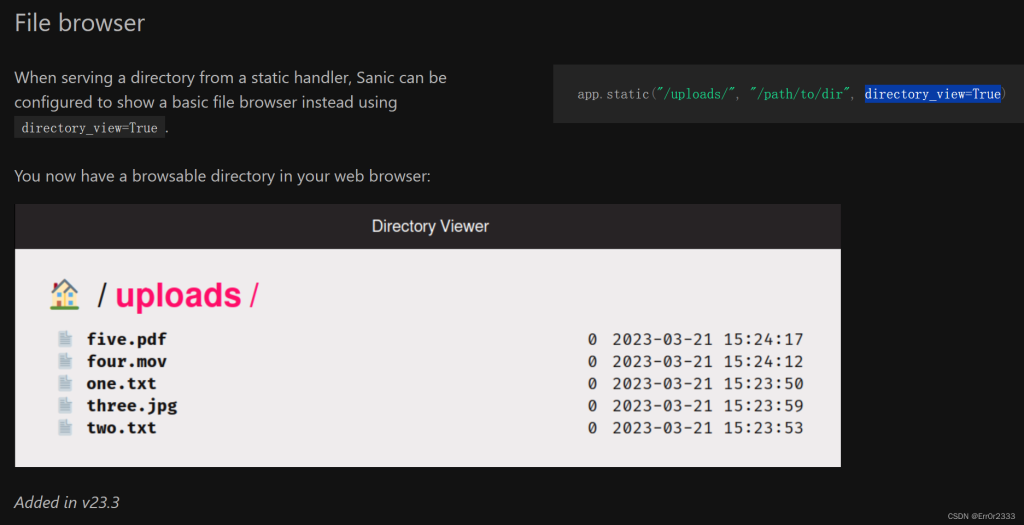
Task: Open the five.pdf file link
Action: 127,340
